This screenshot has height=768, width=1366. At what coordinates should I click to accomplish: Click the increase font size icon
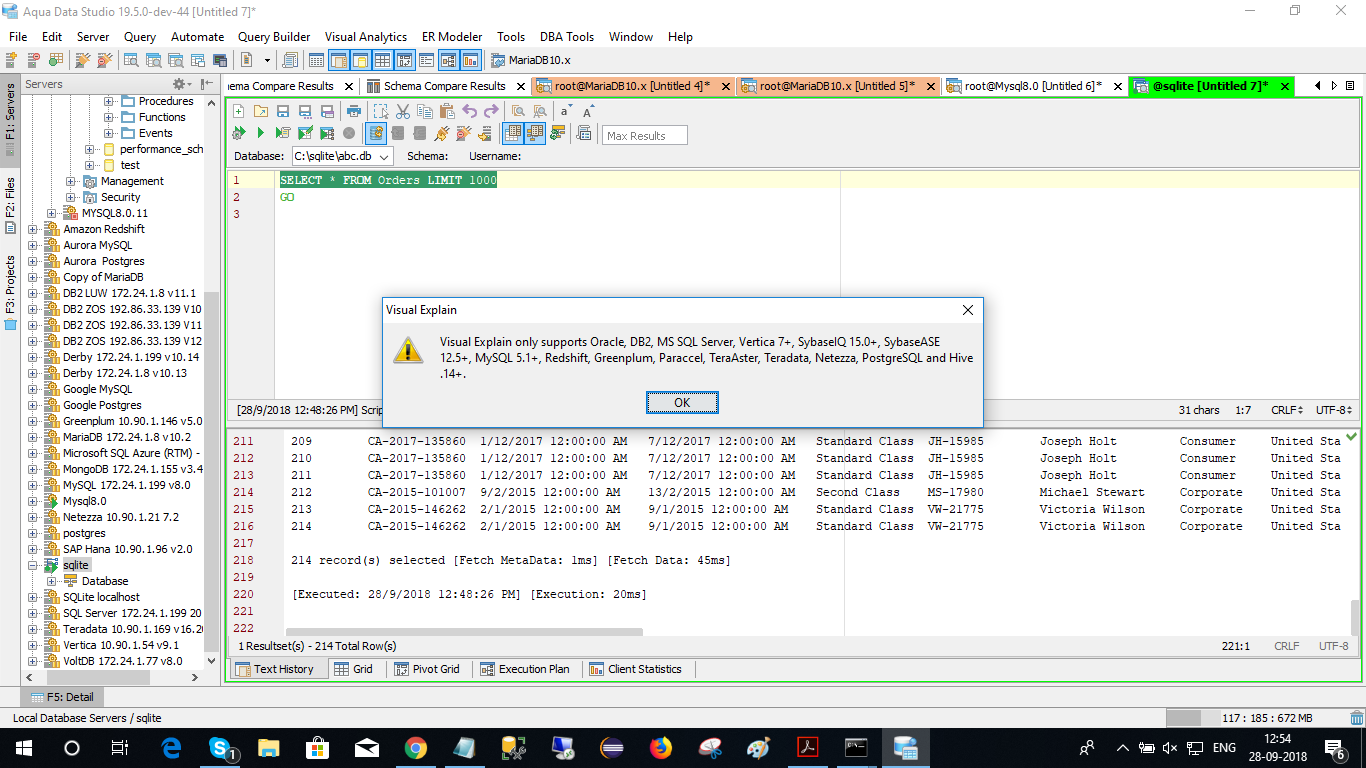(588, 111)
